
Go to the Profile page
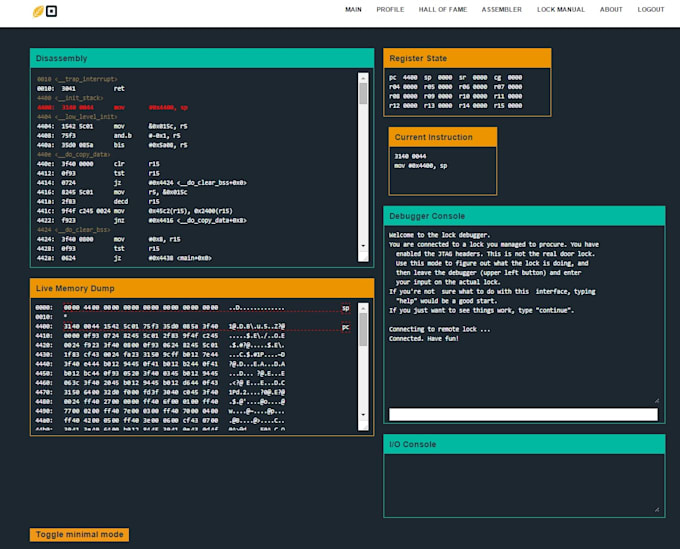pyautogui.click(x=390, y=9)
